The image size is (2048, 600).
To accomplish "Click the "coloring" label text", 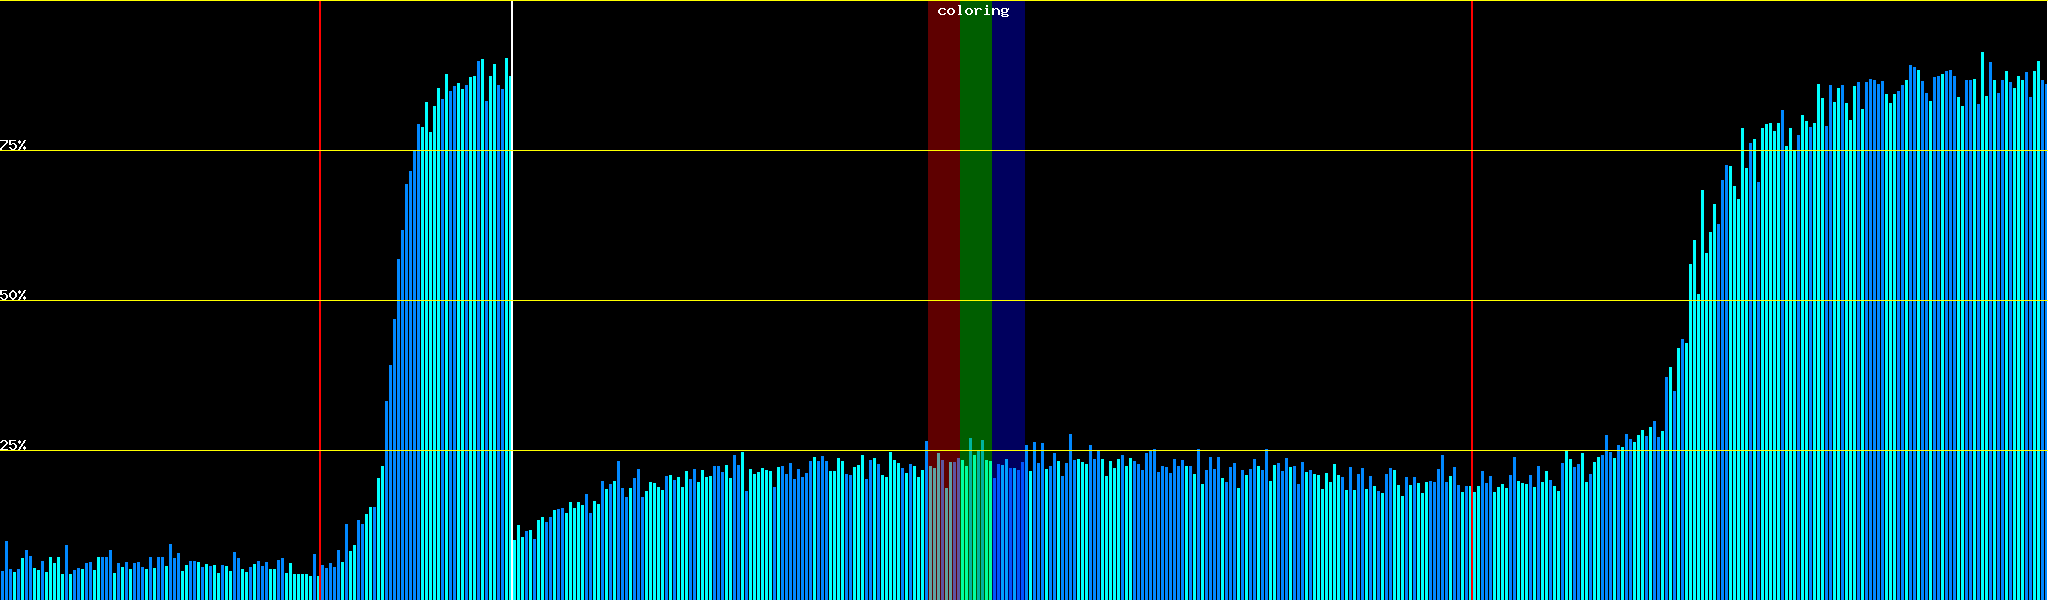I will (x=973, y=11).
